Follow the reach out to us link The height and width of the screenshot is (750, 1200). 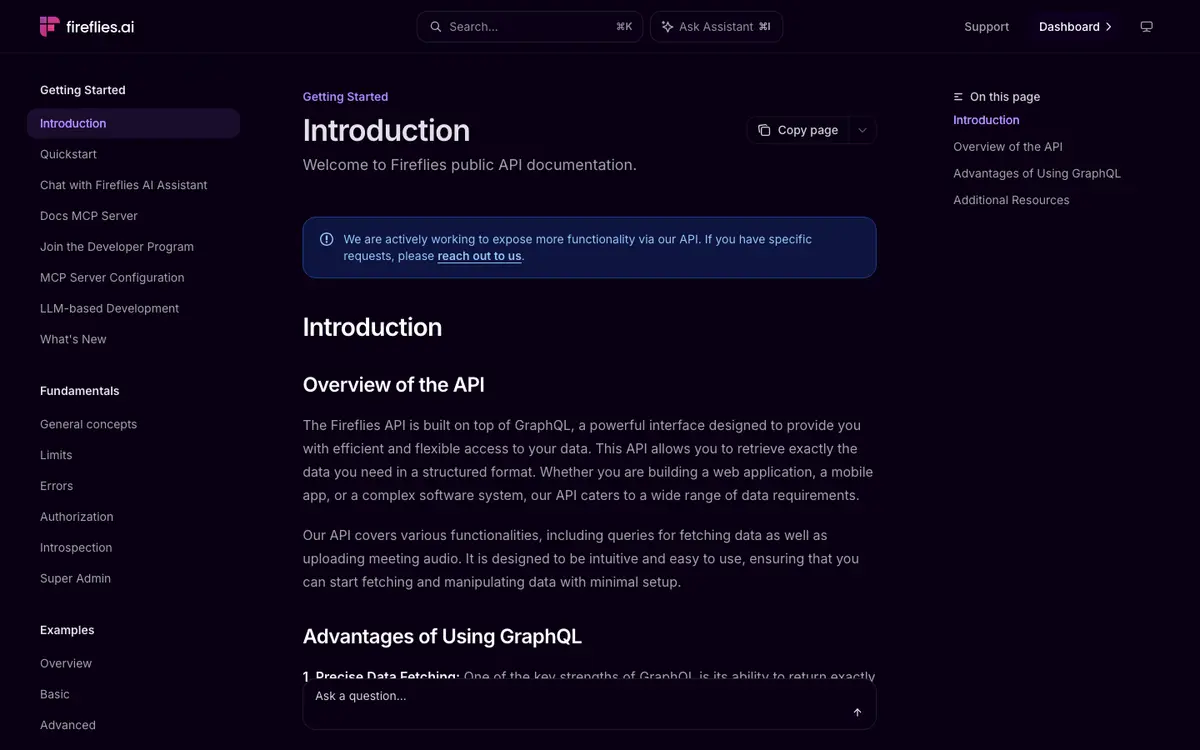point(480,256)
